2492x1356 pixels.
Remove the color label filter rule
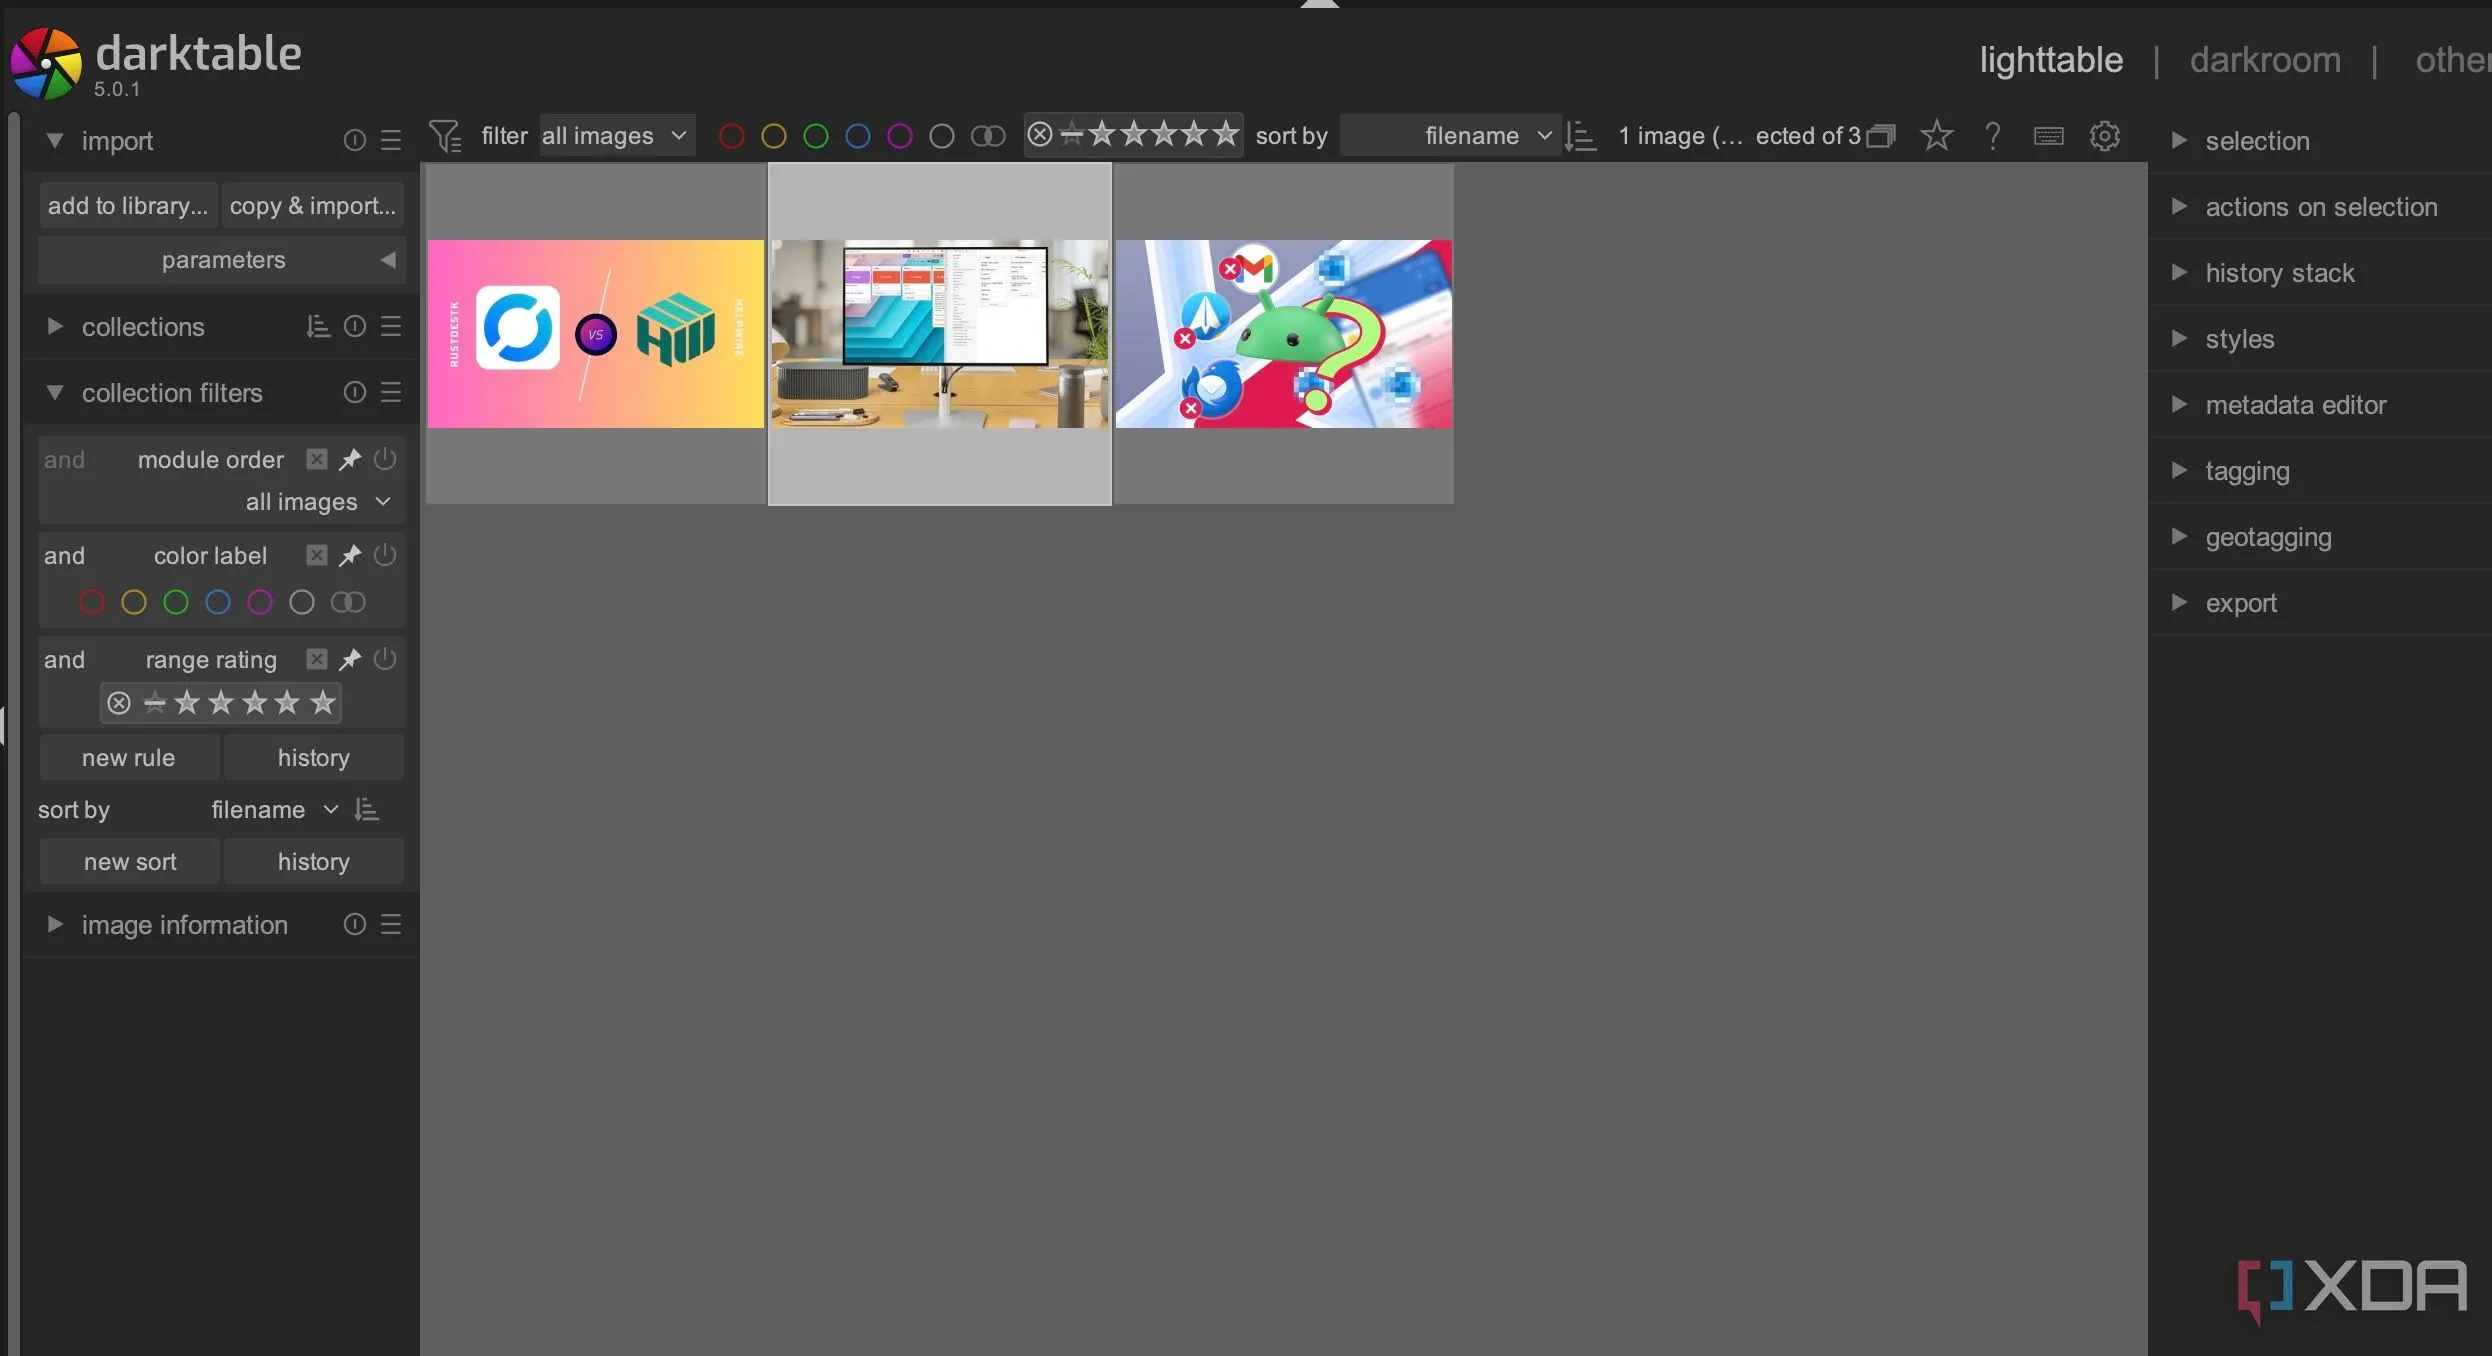point(317,555)
